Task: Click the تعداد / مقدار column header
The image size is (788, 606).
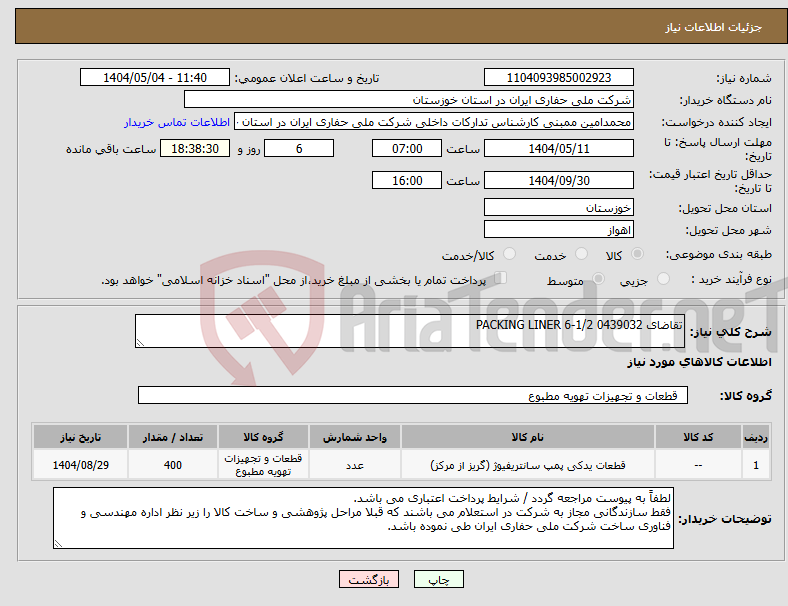Action: [172, 437]
